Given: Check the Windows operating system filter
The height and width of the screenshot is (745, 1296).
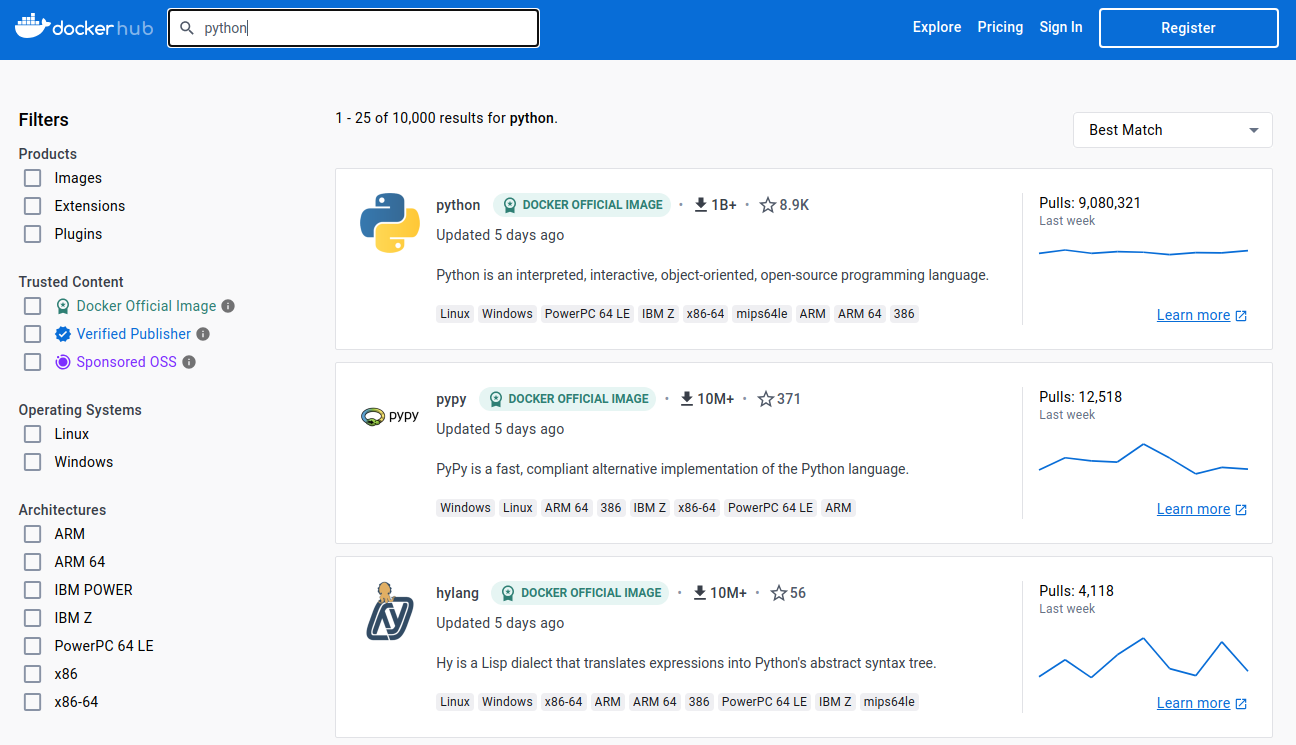Looking at the screenshot, I should click(x=33, y=462).
